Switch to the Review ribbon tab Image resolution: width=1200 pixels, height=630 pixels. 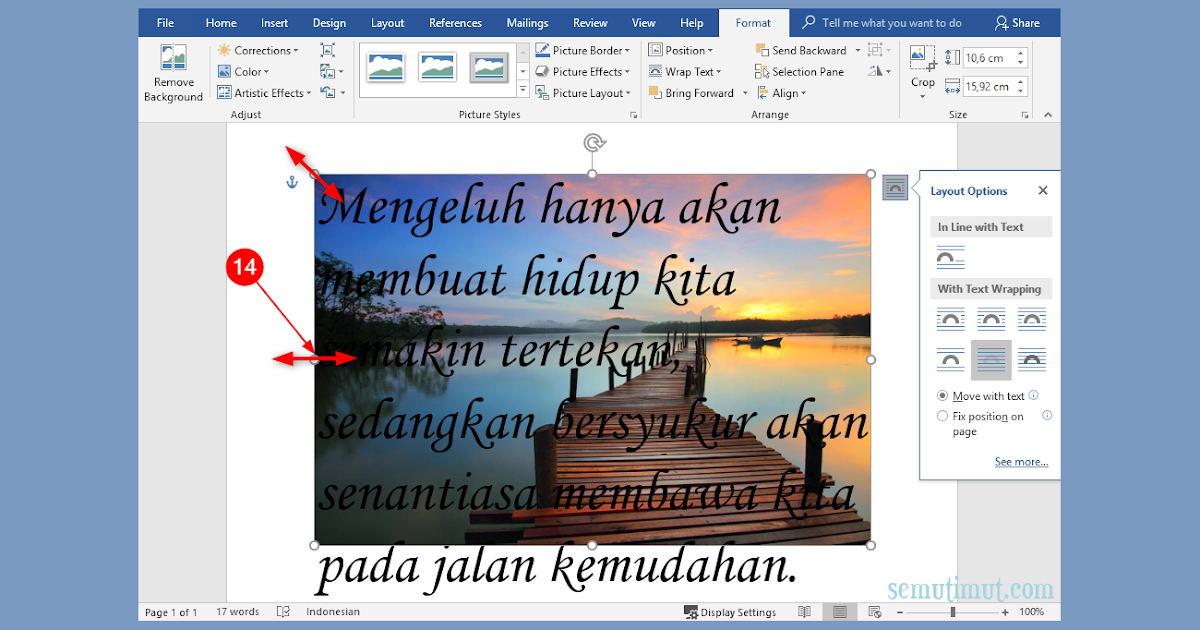[590, 22]
